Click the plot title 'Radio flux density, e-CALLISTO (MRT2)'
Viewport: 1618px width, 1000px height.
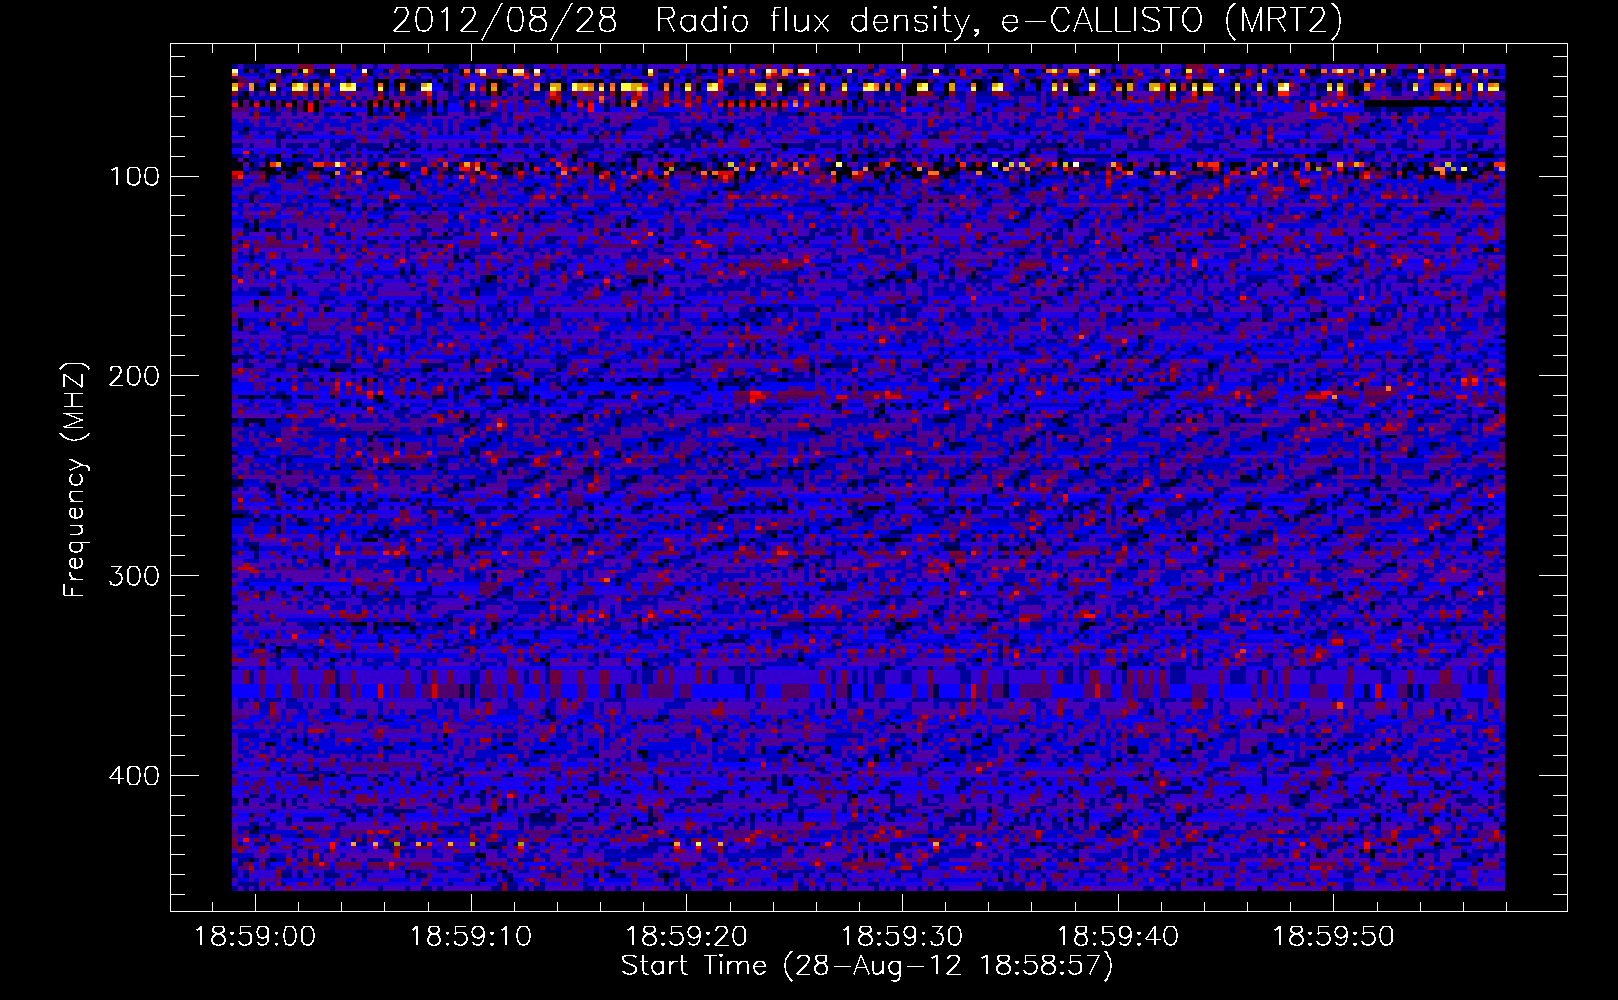coord(999,20)
